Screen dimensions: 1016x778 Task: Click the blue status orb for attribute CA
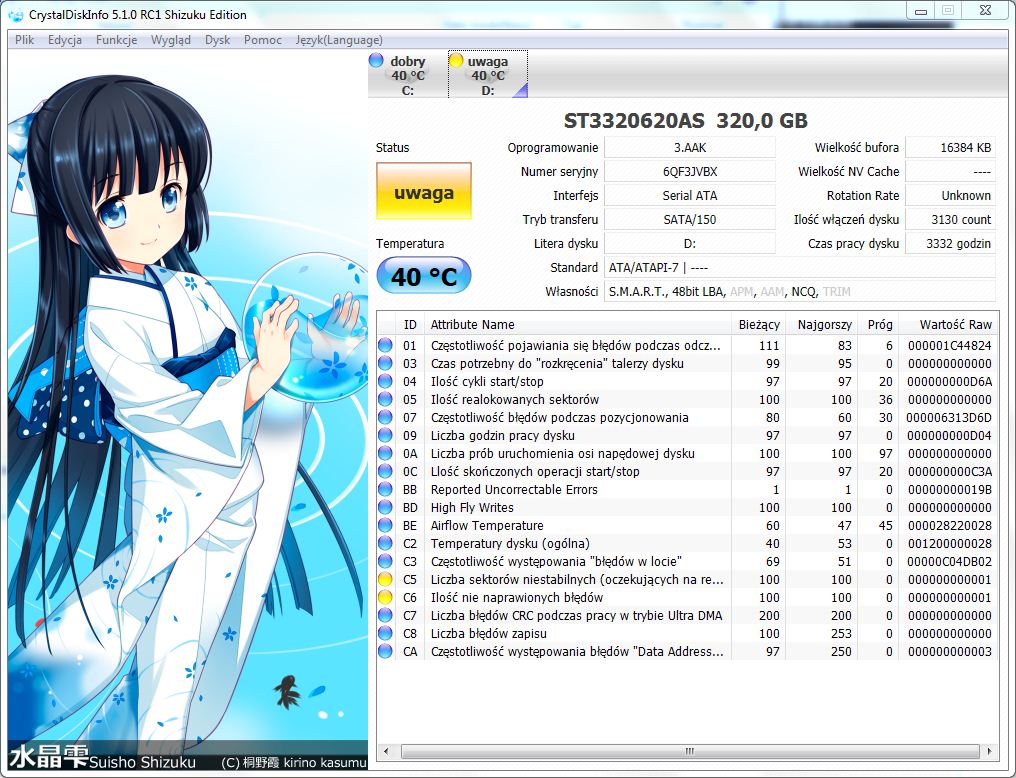point(386,652)
